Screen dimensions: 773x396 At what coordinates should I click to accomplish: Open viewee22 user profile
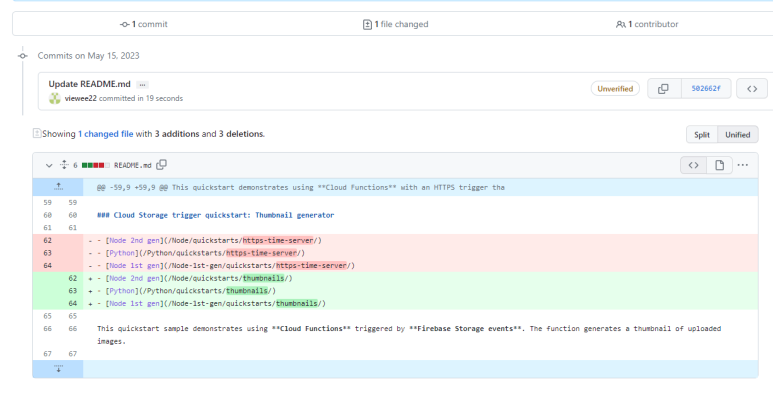coord(80,98)
